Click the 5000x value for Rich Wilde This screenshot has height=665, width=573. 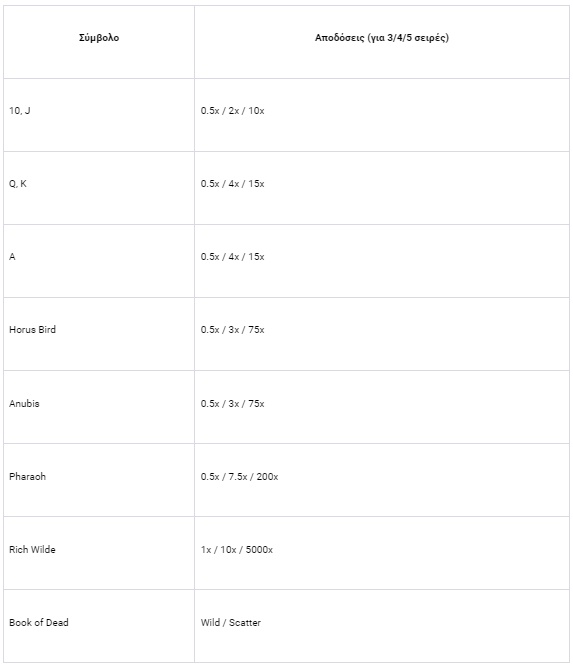point(259,549)
